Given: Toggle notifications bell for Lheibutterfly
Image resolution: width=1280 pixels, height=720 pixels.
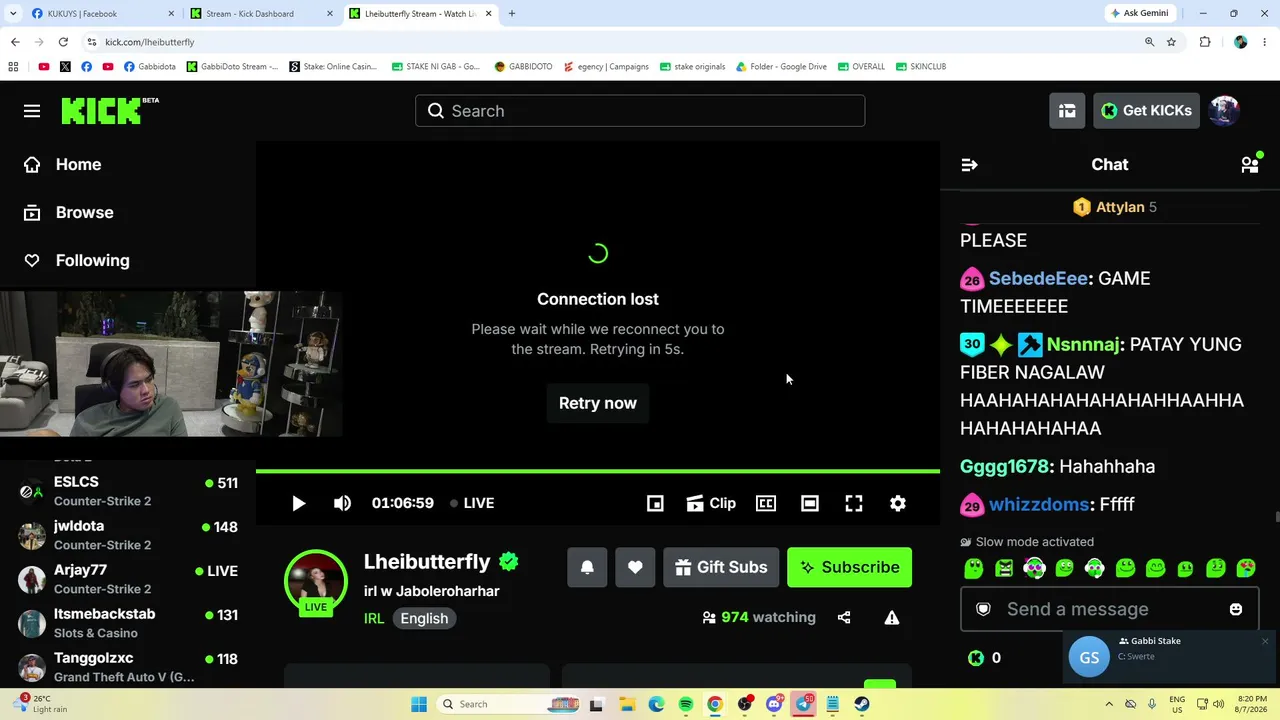Looking at the screenshot, I should (x=587, y=567).
